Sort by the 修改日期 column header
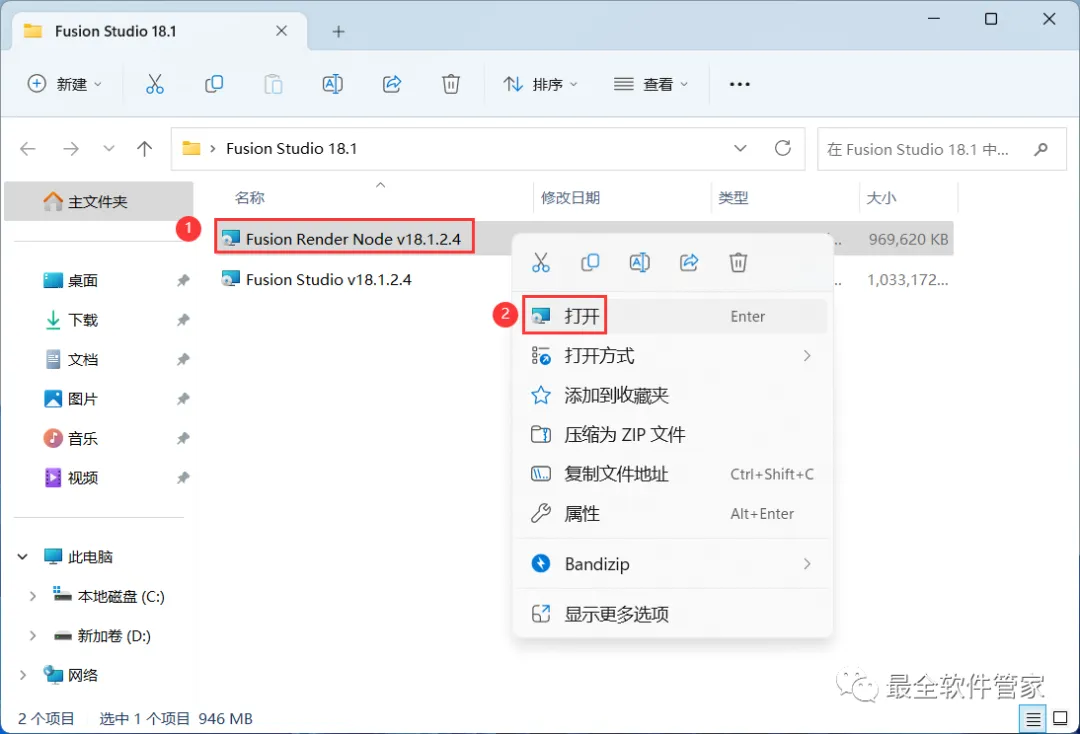 pos(570,198)
